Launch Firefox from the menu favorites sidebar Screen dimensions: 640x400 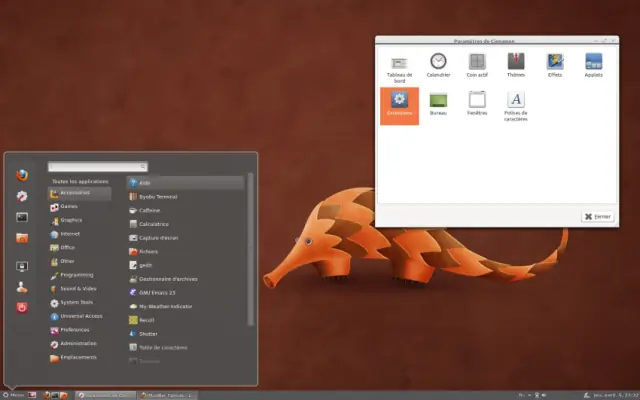[x=22, y=175]
